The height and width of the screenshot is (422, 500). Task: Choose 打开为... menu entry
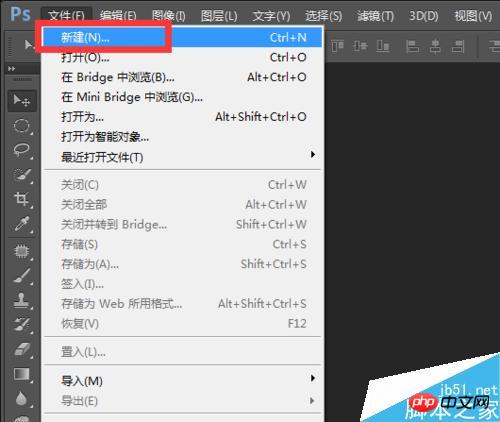point(182,117)
